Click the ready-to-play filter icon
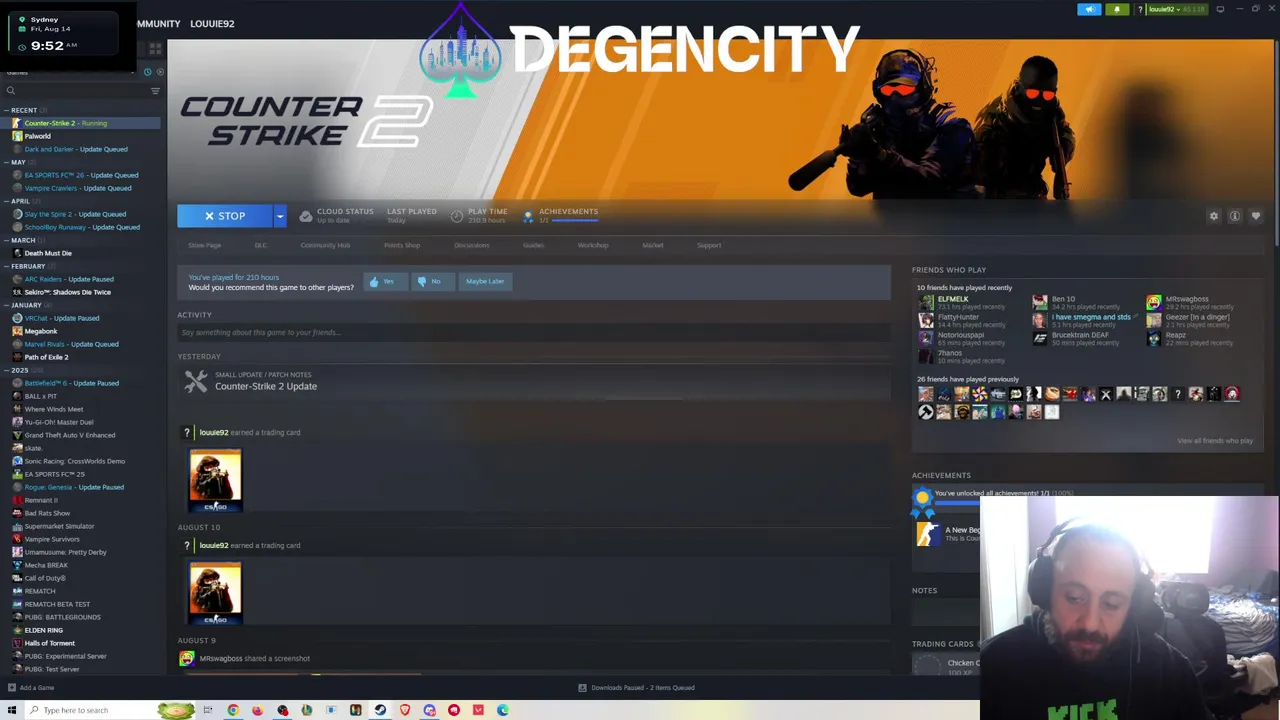 [159, 72]
